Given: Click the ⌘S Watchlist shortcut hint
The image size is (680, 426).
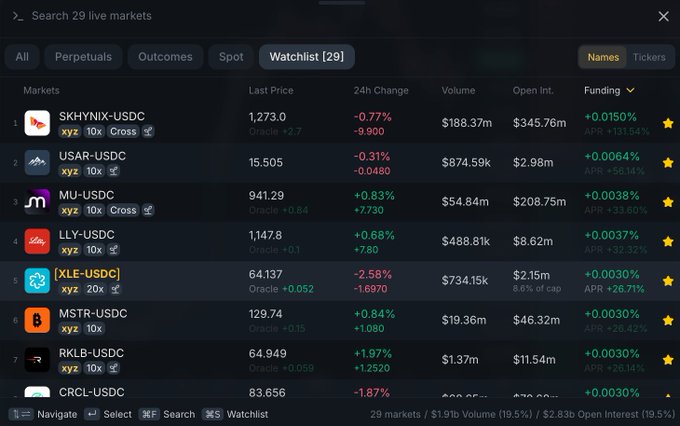Looking at the screenshot, I should tap(235, 414).
